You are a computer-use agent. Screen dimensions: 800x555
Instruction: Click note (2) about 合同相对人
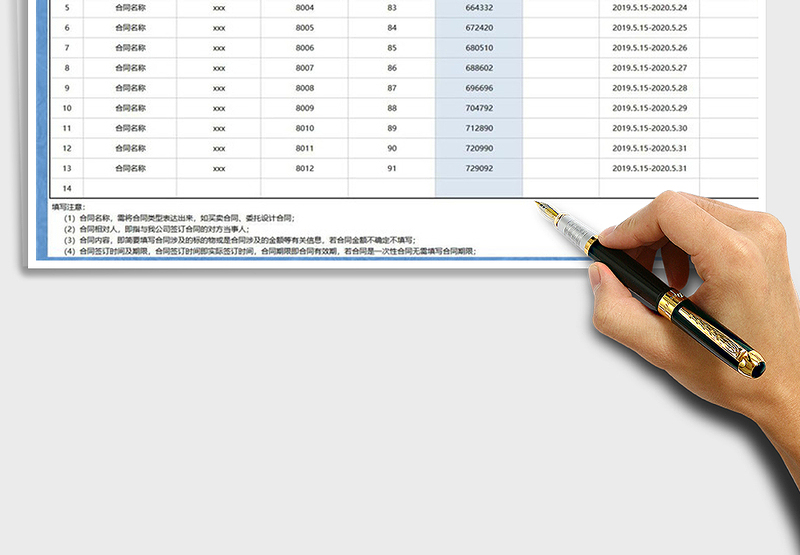(x=156, y=229)
